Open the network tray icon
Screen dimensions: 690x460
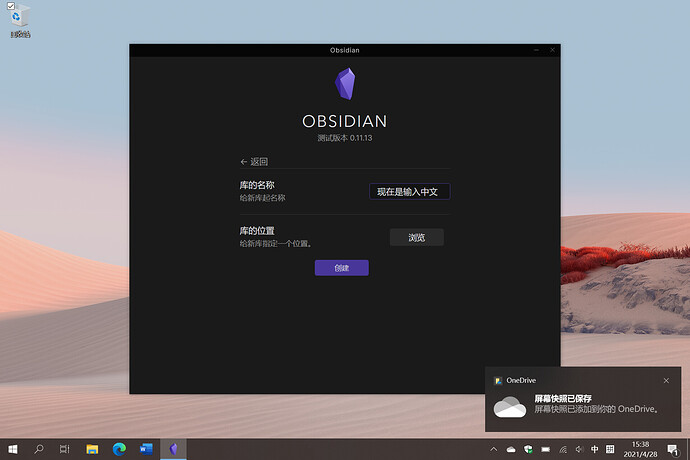click(x=563, y=449)
